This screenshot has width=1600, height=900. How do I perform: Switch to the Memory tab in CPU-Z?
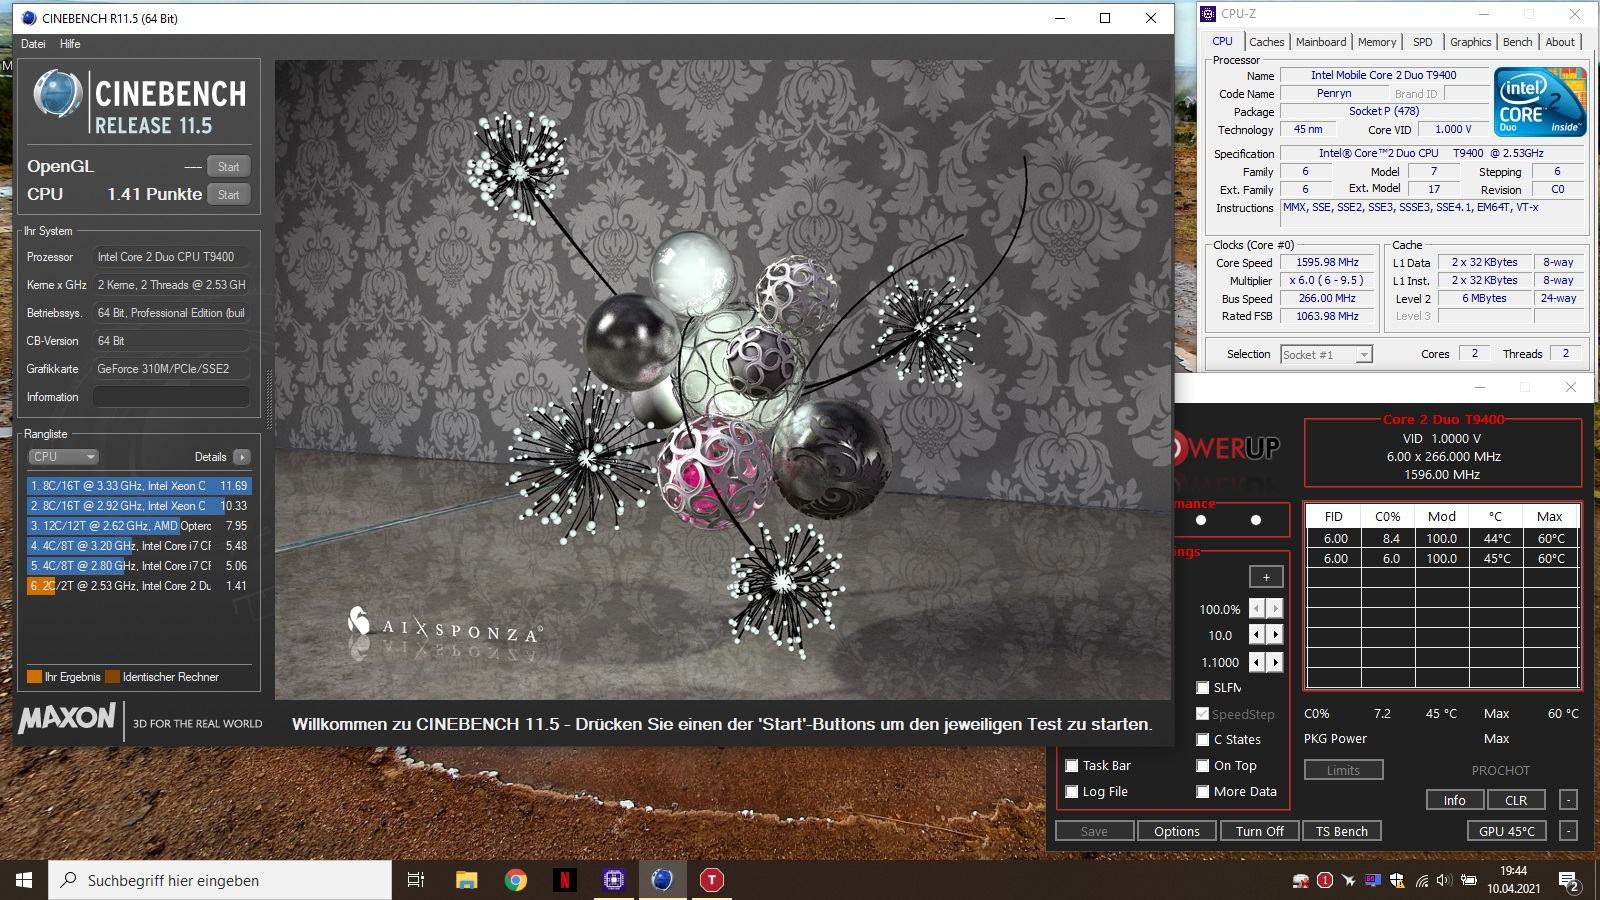1377,42
